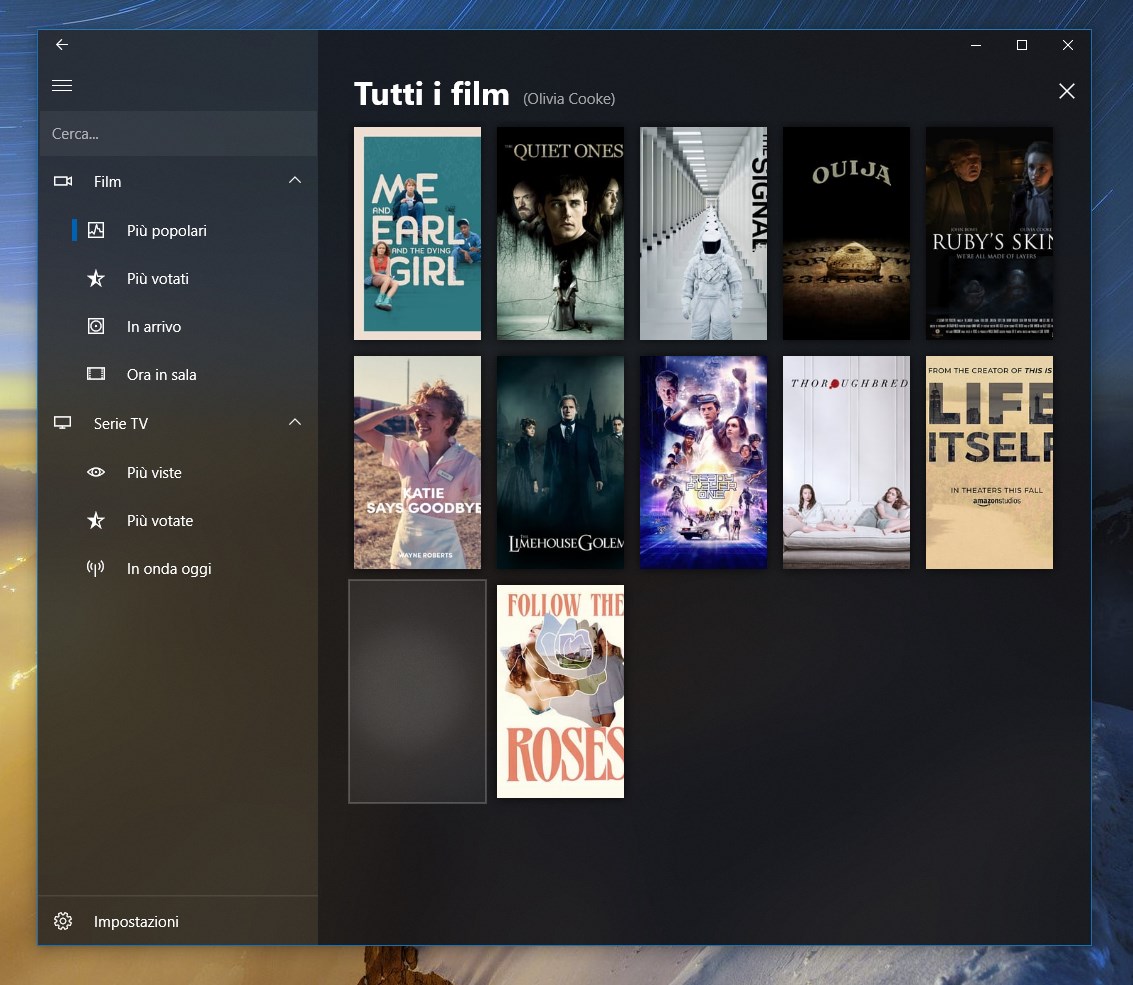Close the Tutti i film panel
The image size is (1133, 985).
point(1067,91)
